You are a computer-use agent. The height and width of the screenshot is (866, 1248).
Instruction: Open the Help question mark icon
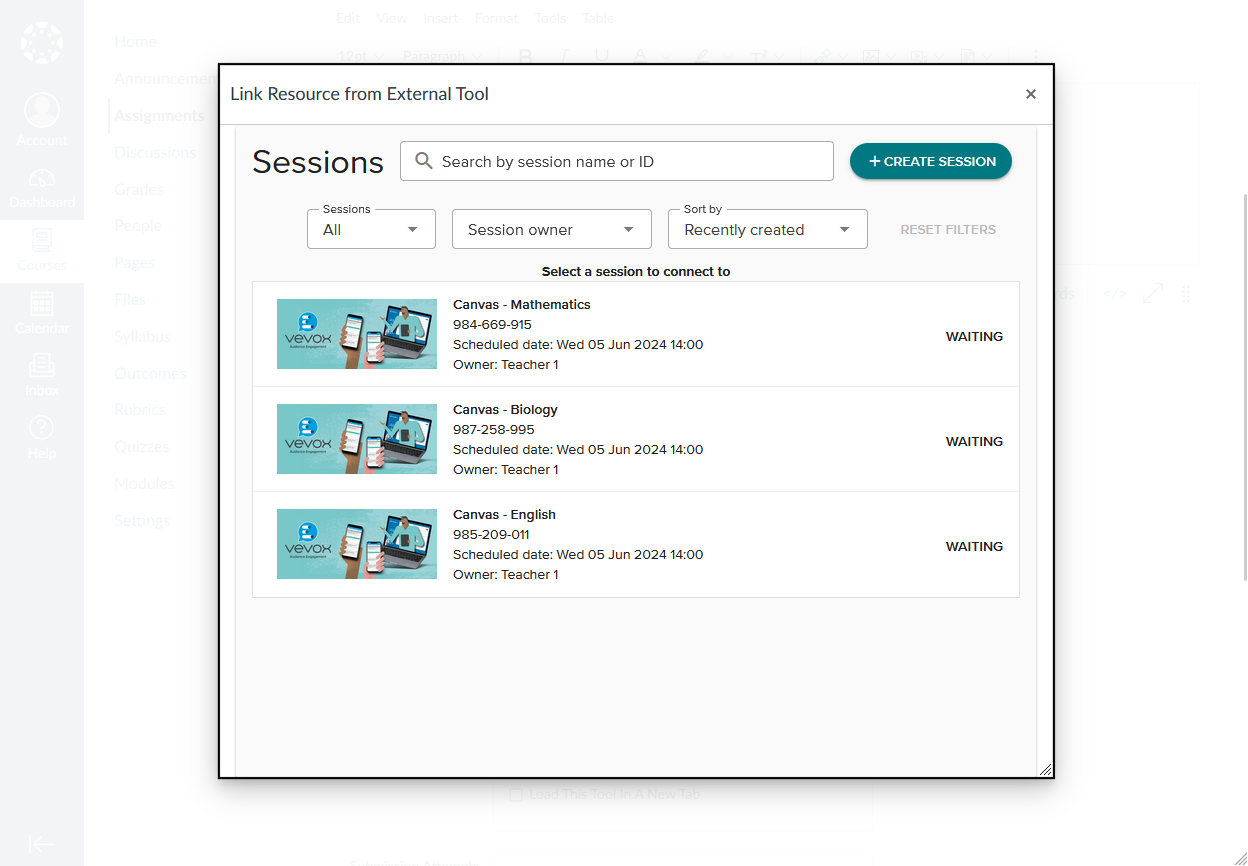(41, 436)
